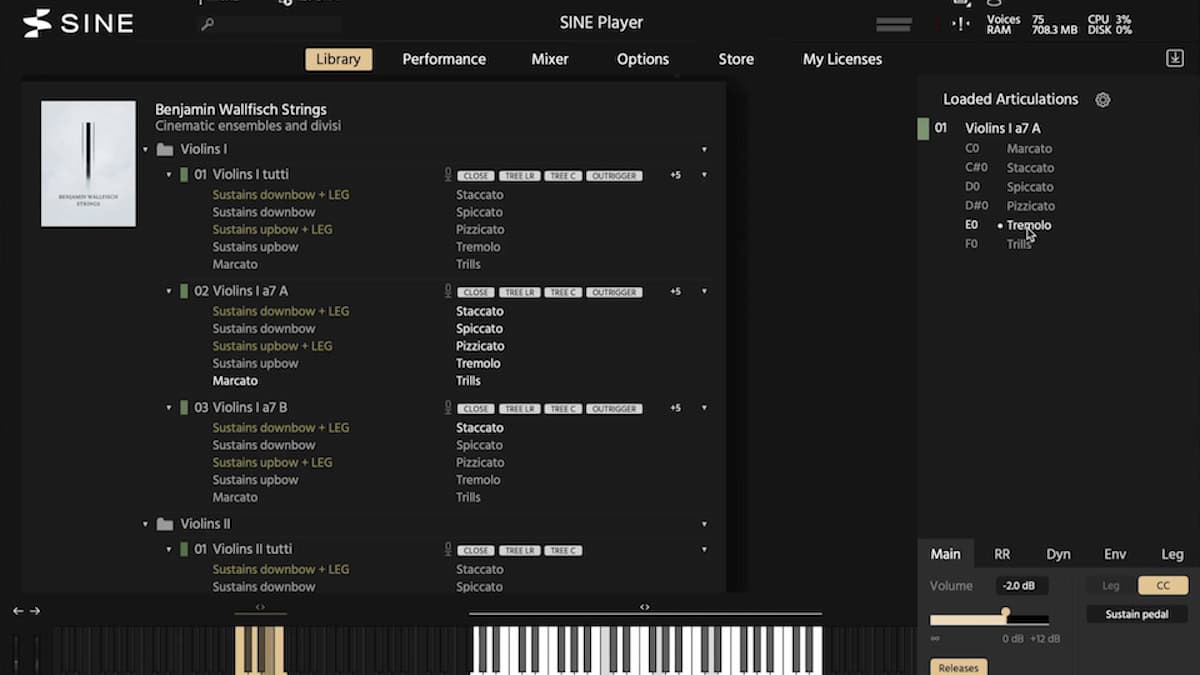This screenshot has width=1200, height=675.
Task: Collapse the Violins I folder
Action: (145, 150)
